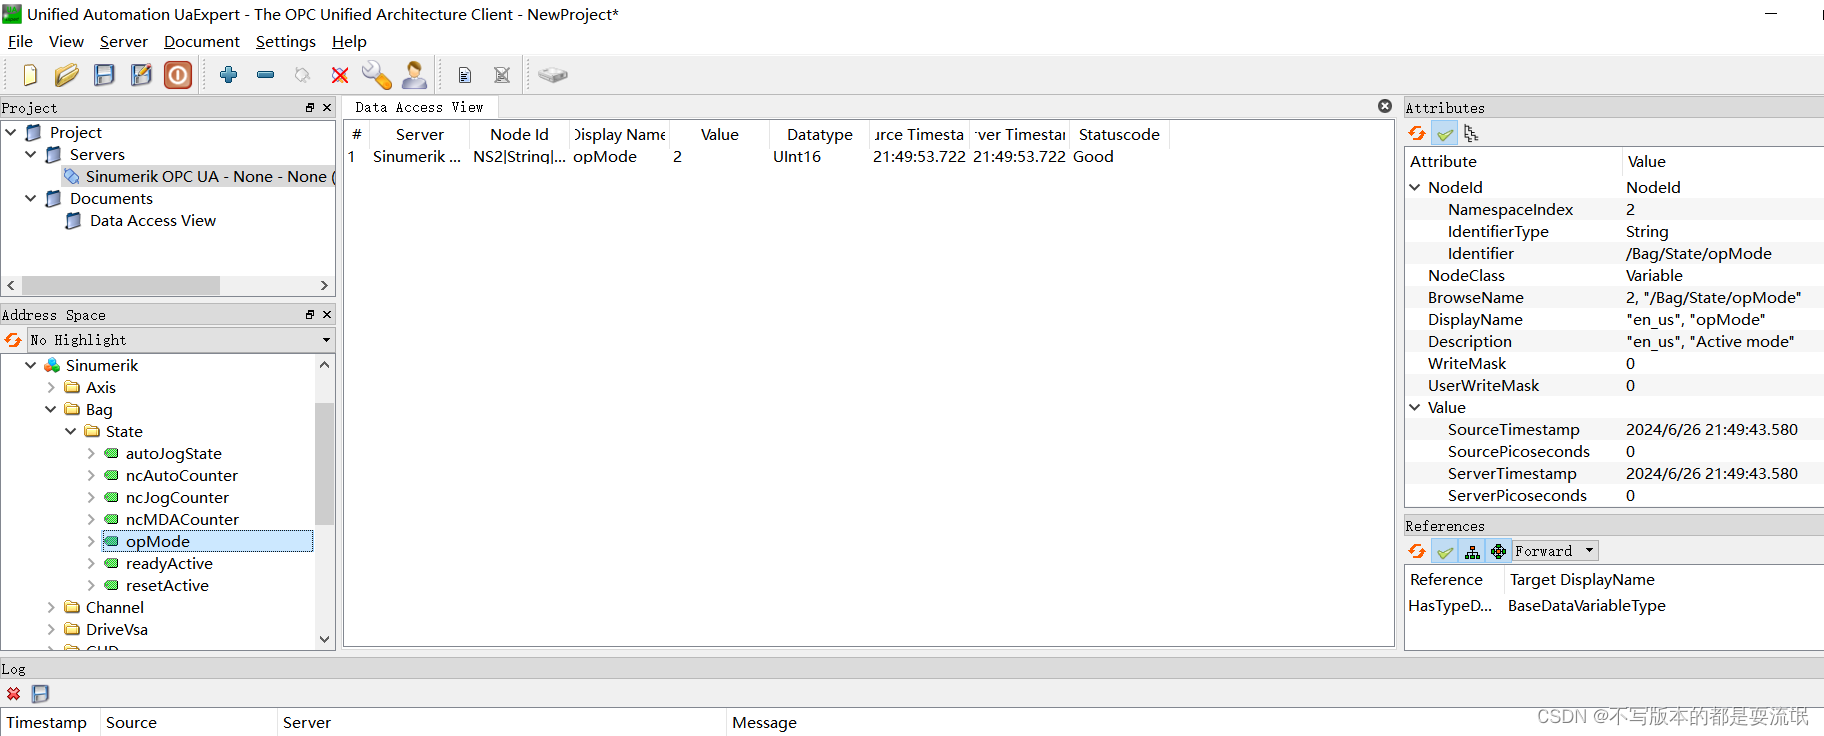The image size is (1824, 736).
Task: Click the blue plus Add Server icon
Action: [x=228, y=75]
